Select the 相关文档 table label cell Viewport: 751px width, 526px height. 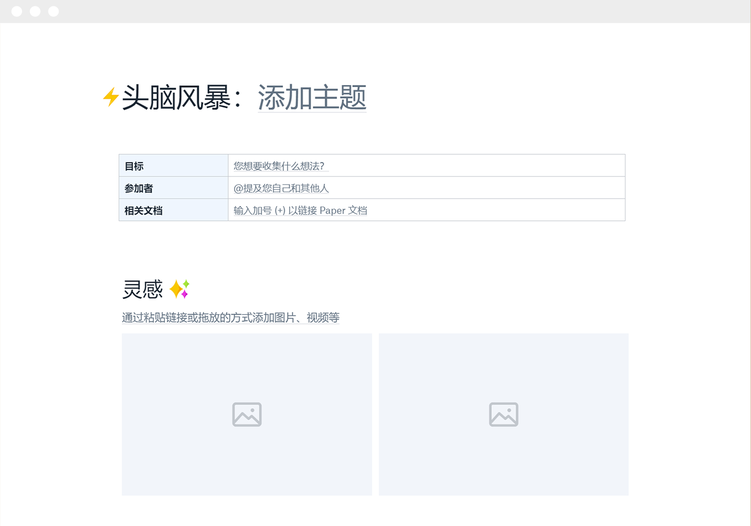coord(173,210)
